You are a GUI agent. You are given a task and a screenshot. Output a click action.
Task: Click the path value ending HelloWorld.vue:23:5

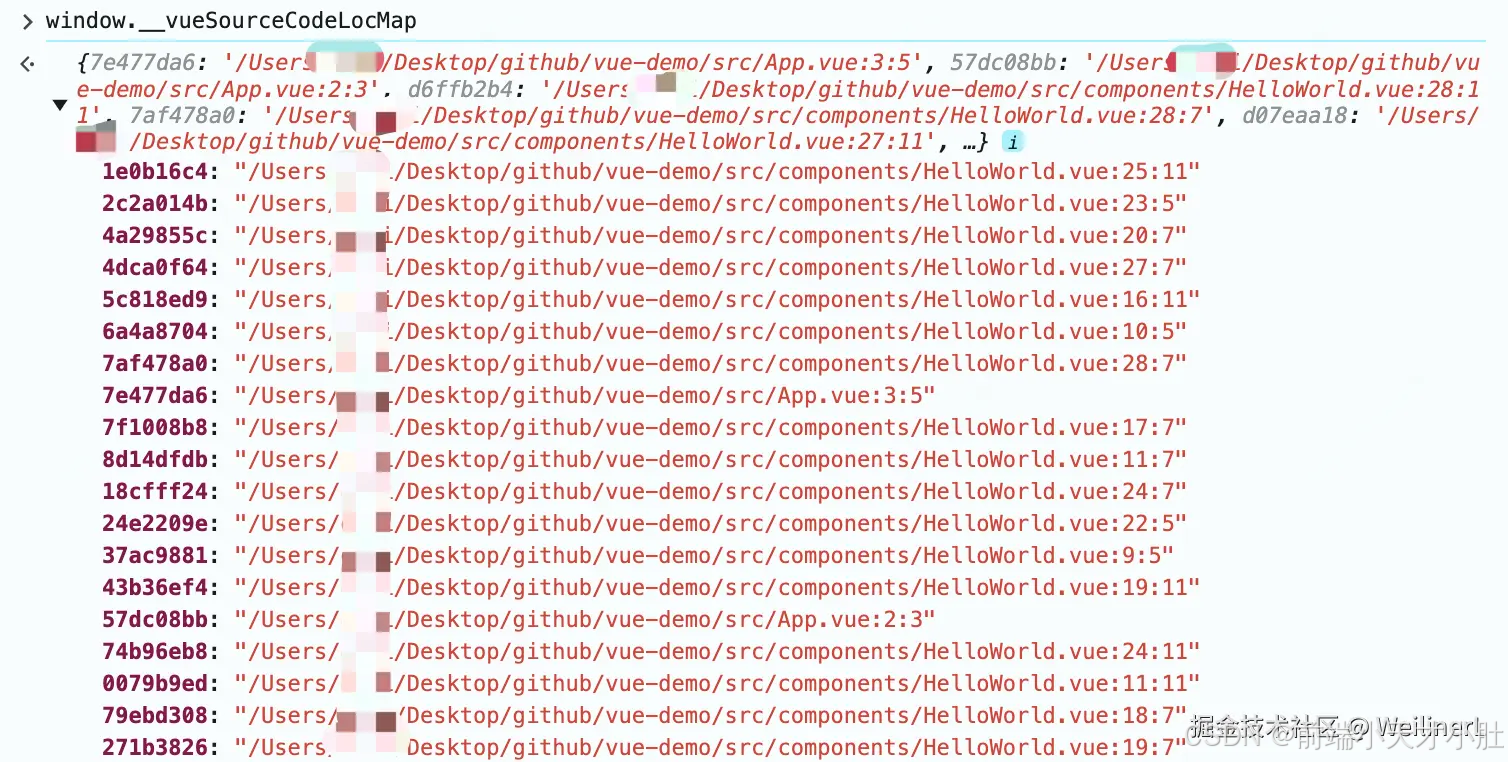711,203
